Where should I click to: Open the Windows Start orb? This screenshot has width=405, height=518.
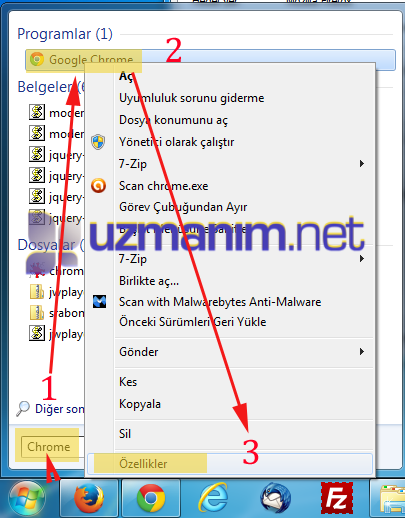tap(27, 499)
